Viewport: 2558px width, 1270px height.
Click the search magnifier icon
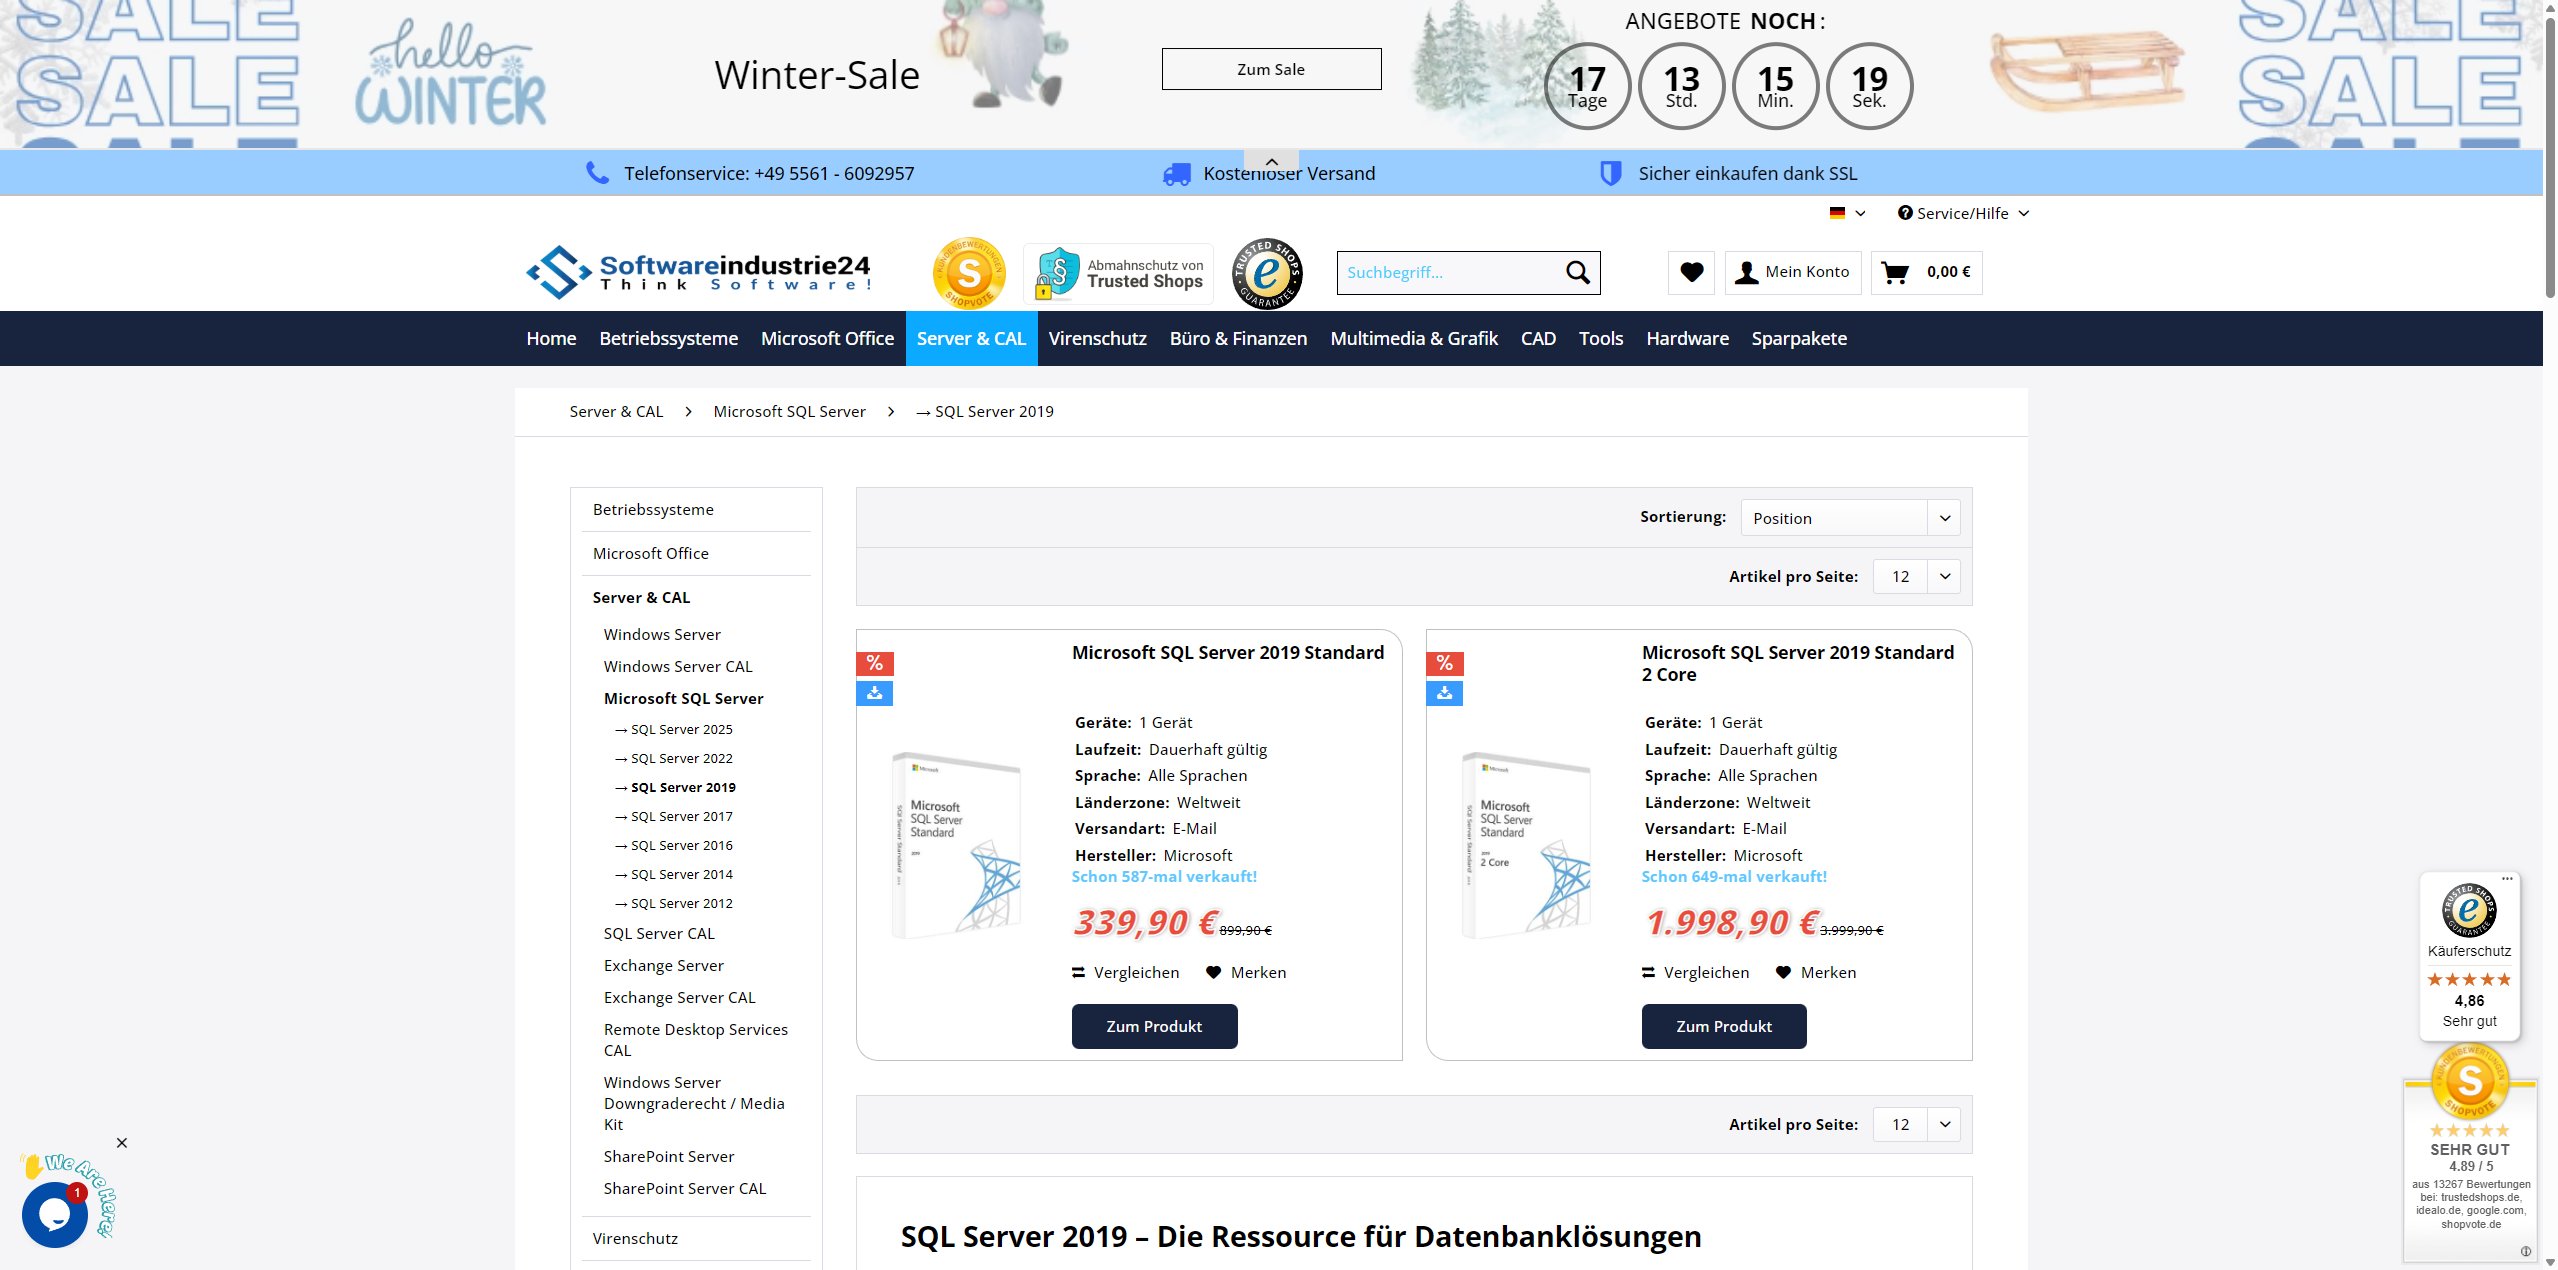tap(1577, 272)
